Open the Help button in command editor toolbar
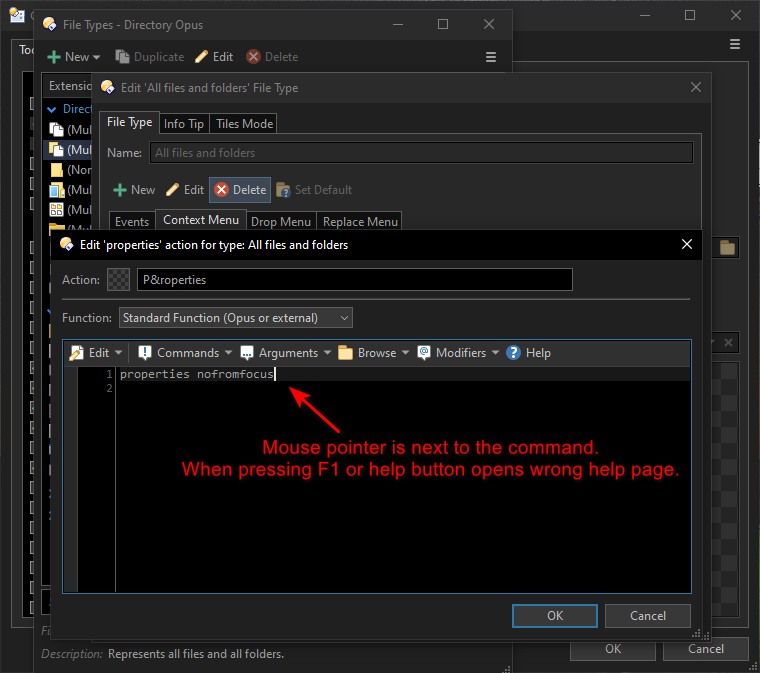 tap(528, 353)
